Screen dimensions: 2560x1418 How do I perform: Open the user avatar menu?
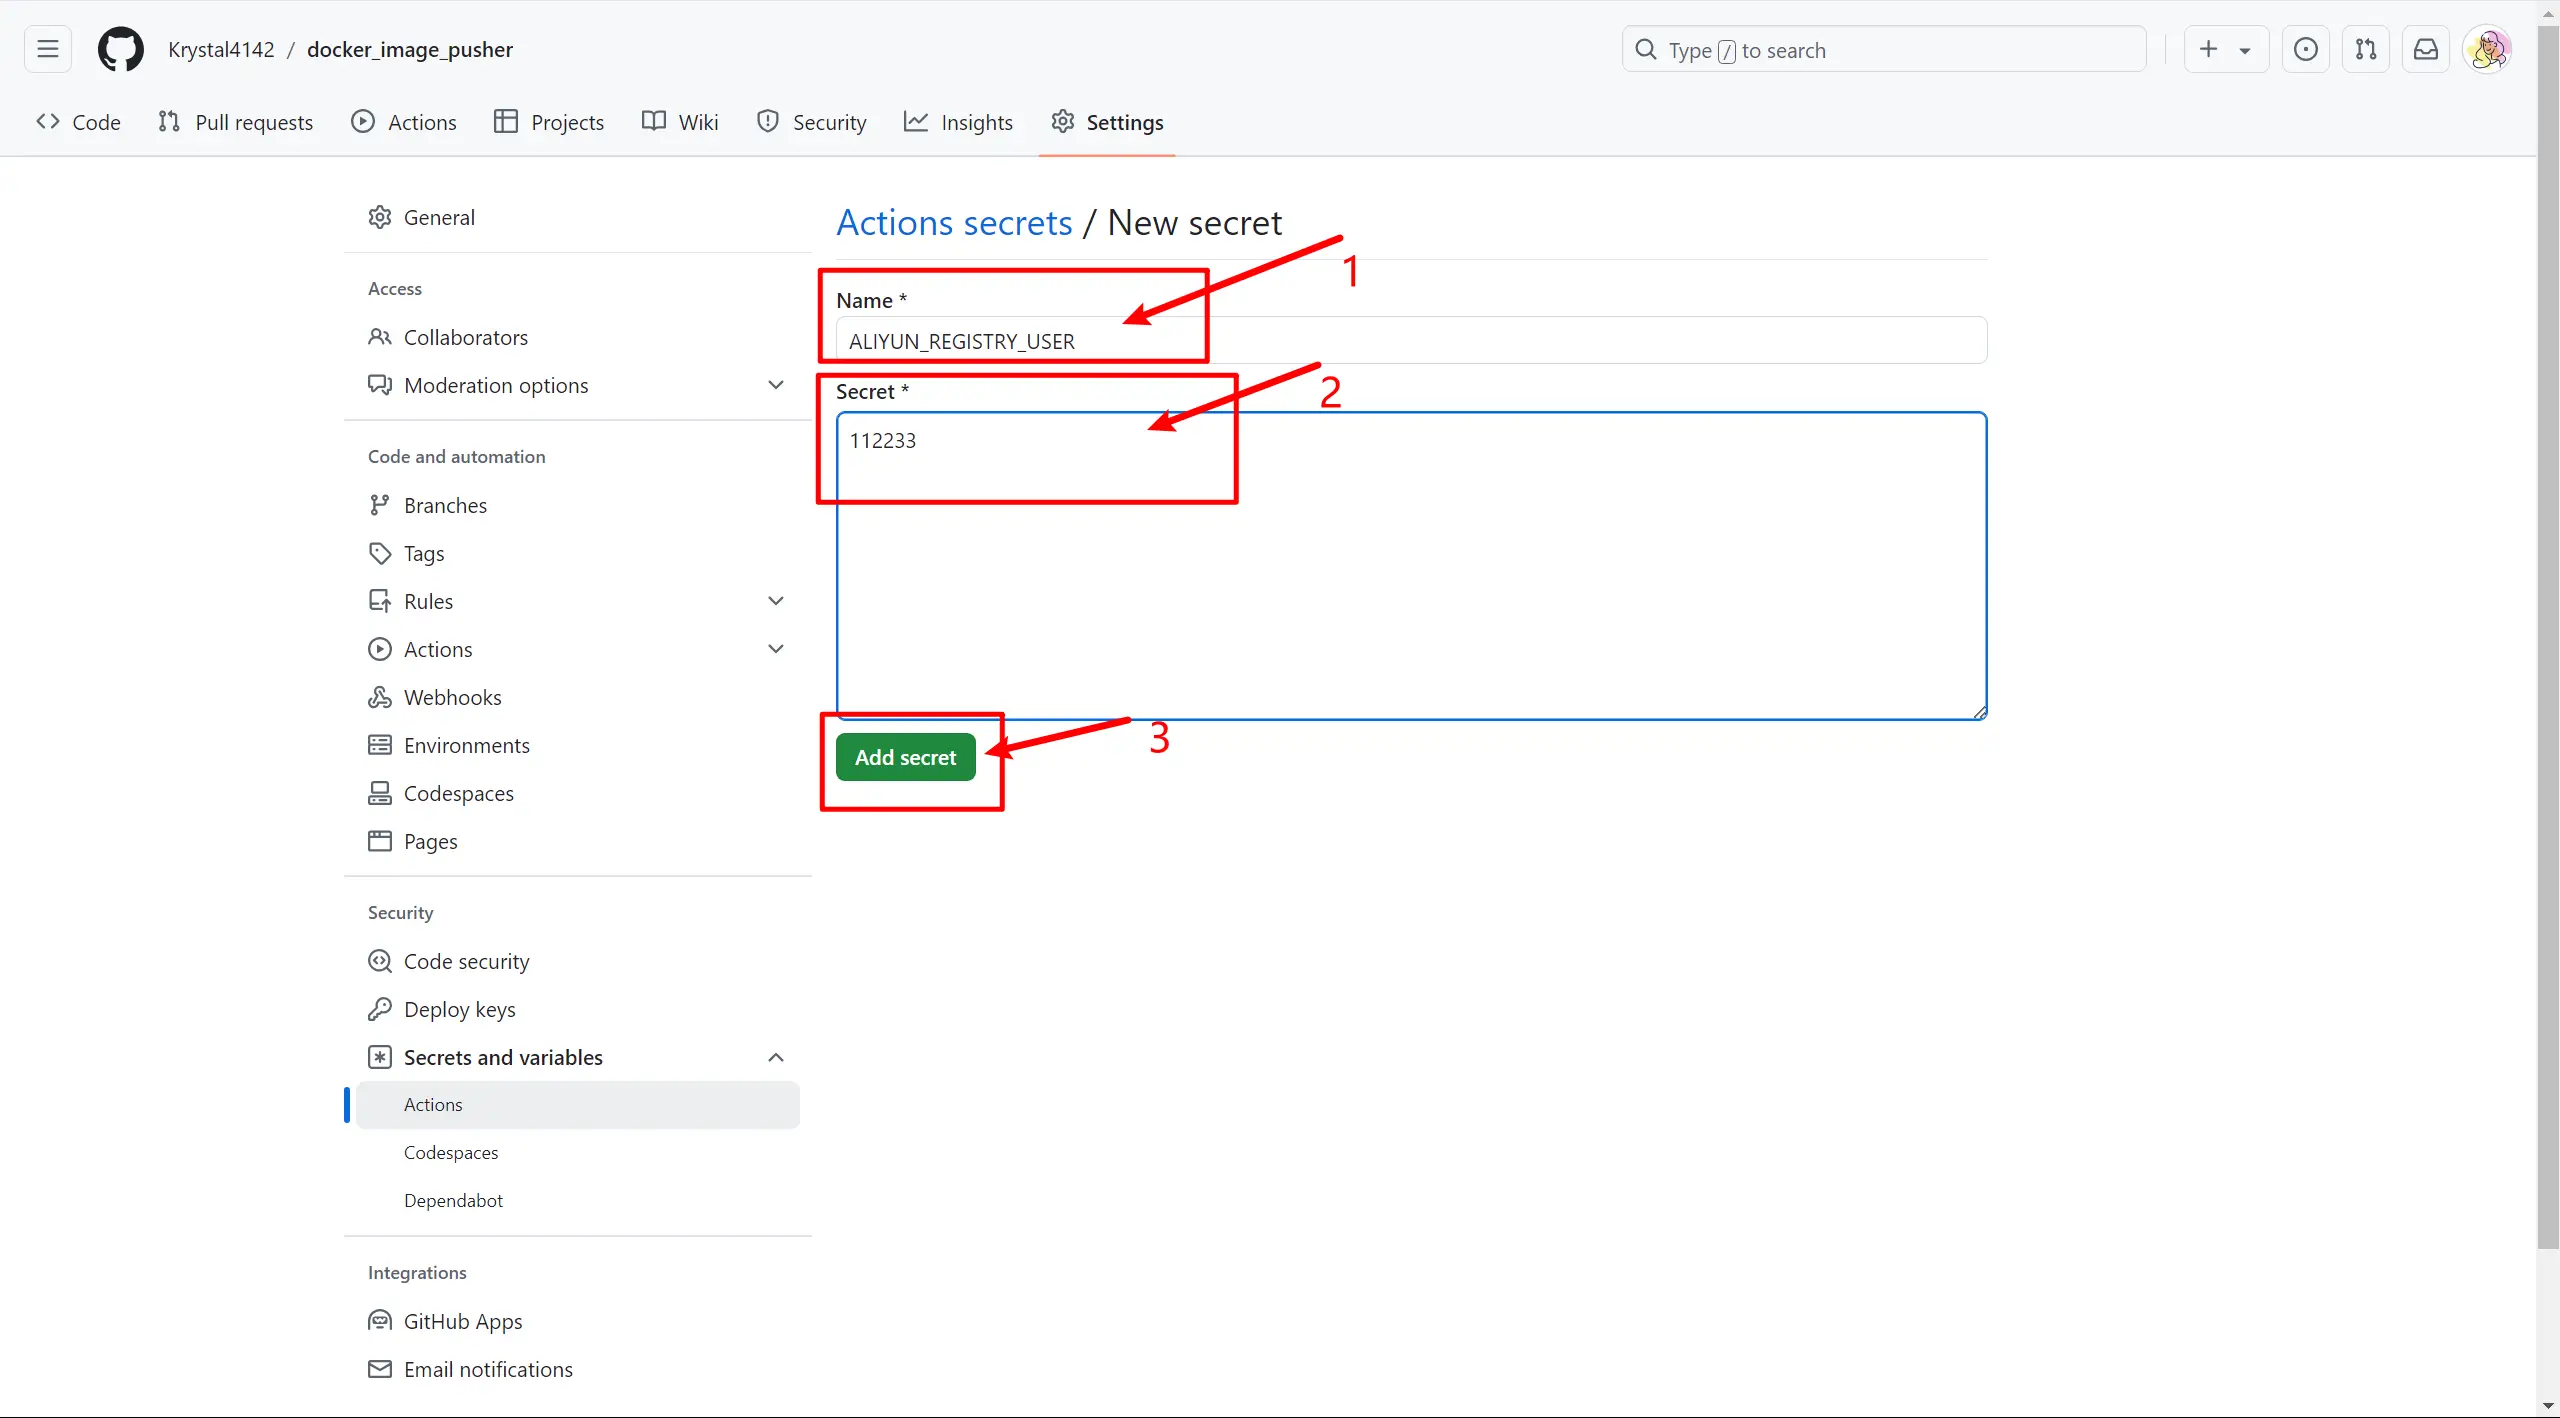coord(2487,49)
